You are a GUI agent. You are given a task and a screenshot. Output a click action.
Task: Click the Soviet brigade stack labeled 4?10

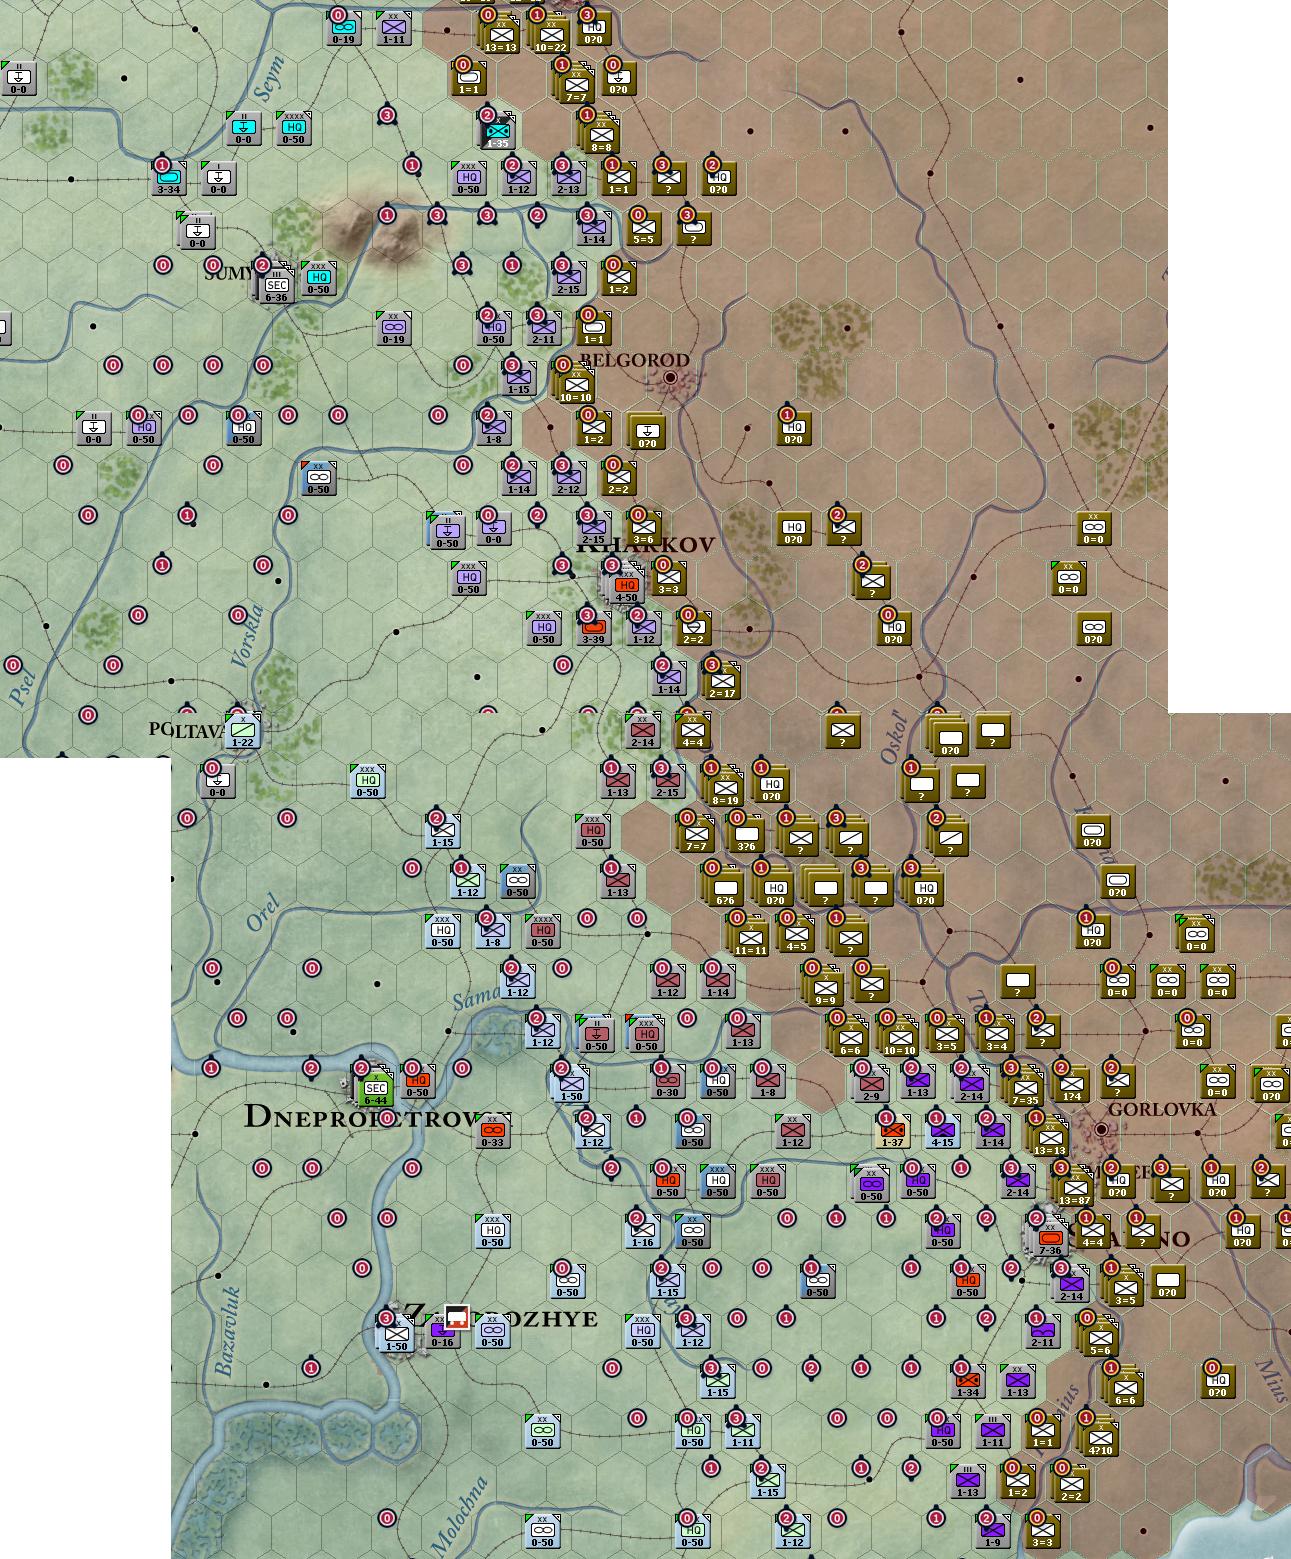point(1100,1437)
